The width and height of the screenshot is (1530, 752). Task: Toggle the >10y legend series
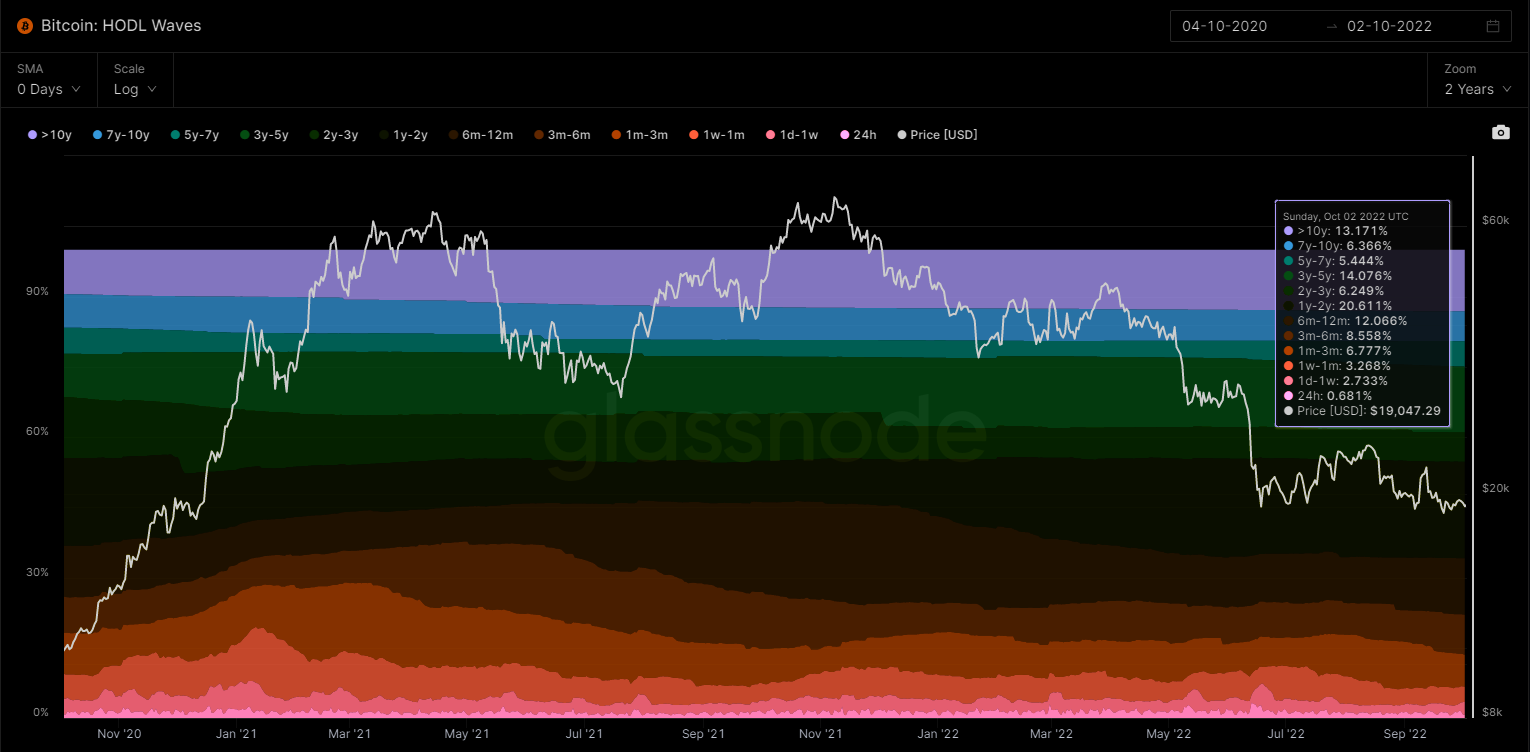[x=50, y=134]
